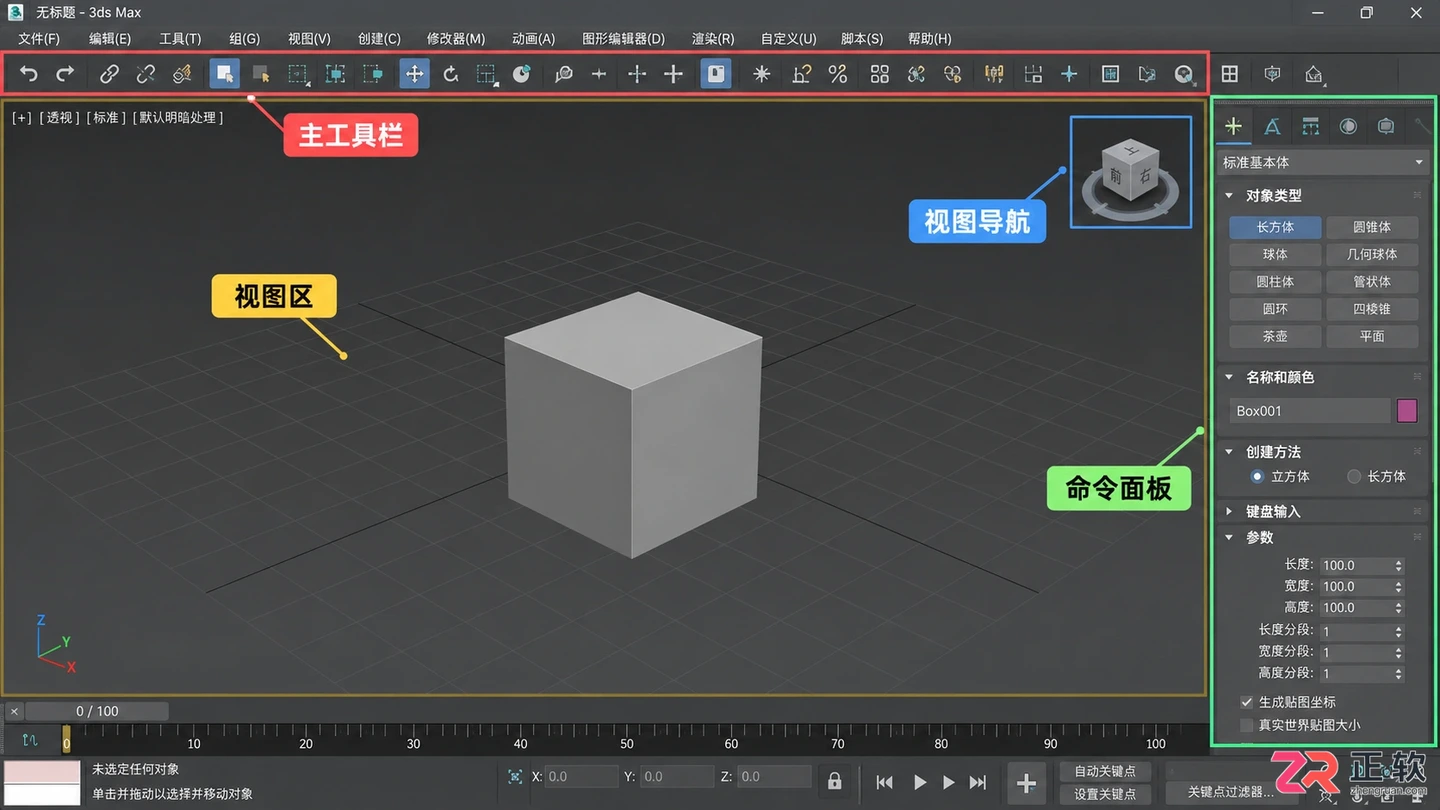
Task: Open the [默认明暗处理] viewport shading menu
Action: [x=178, y=118]
